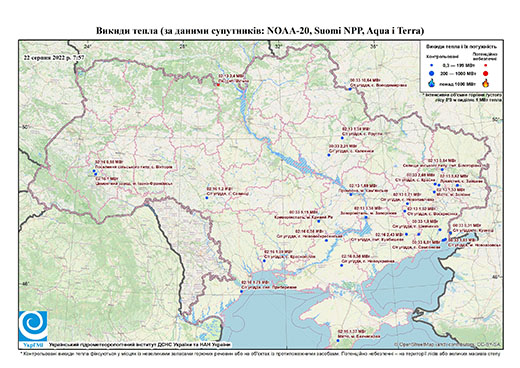Screen dimensions: 520x368
Task: Click the institute name caption beside the logo
Action: (x=140, y=344)
